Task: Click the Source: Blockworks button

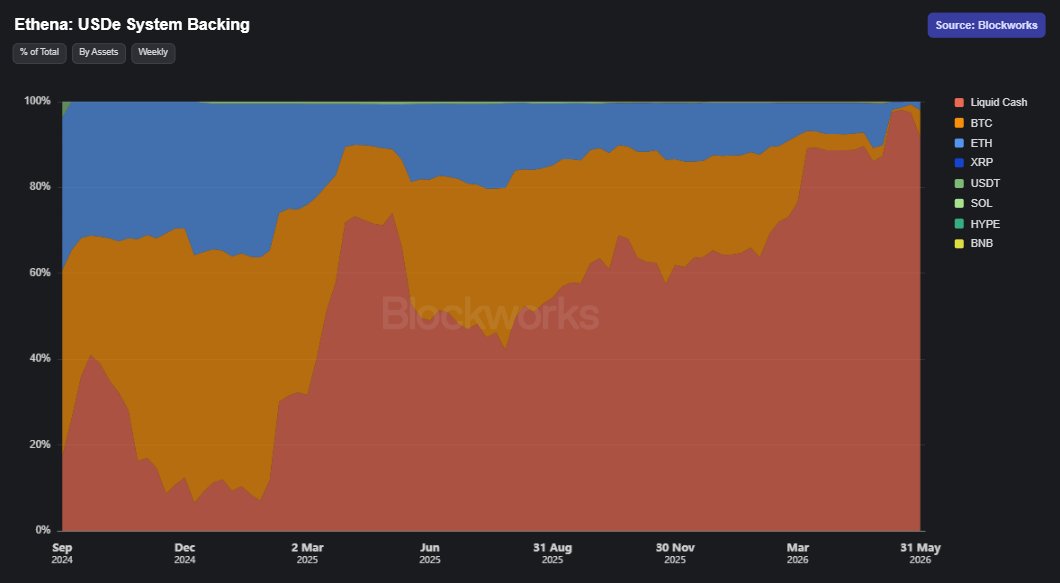Action: click(x=986, y=25)
